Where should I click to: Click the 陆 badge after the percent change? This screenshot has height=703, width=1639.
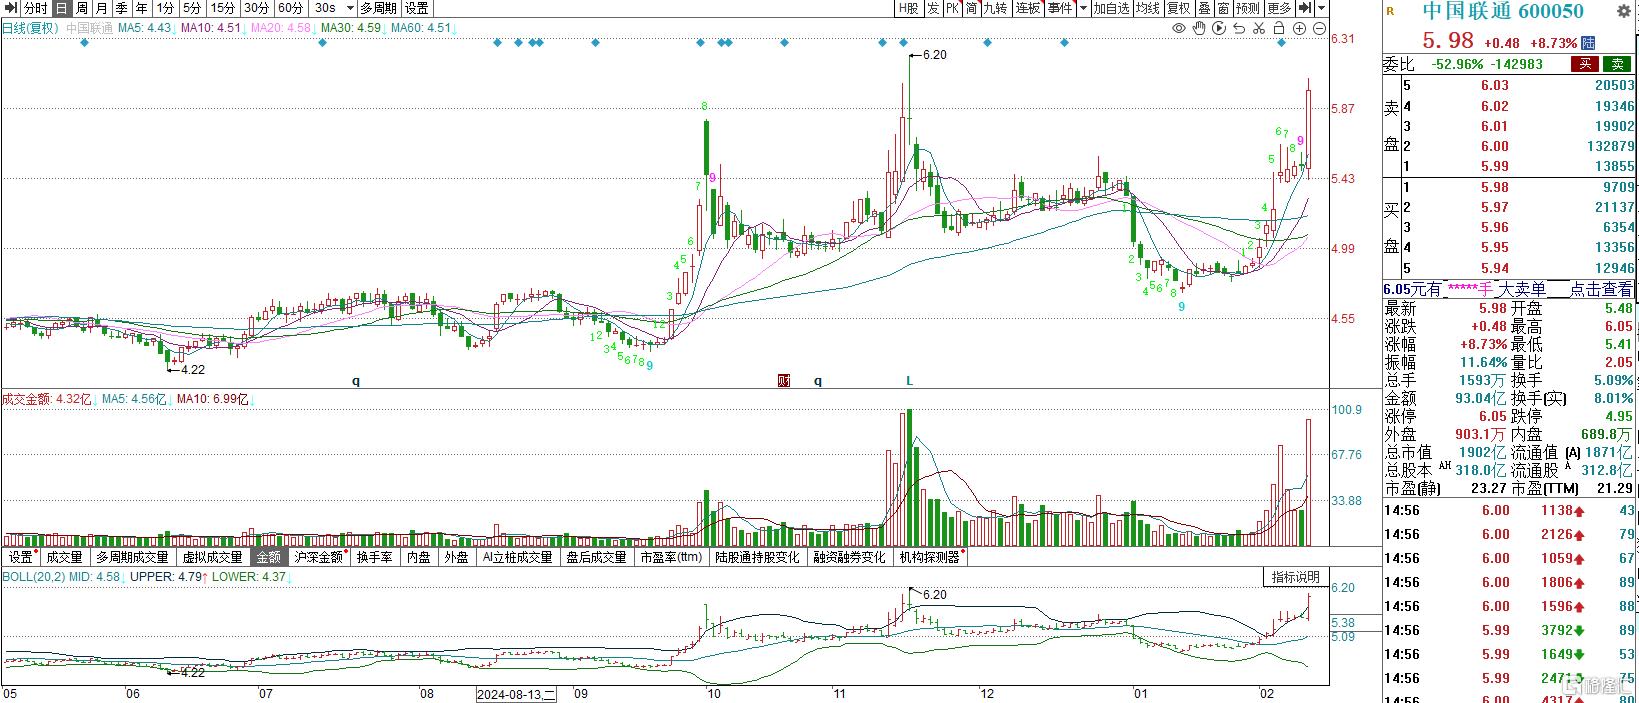point(1588,43)
